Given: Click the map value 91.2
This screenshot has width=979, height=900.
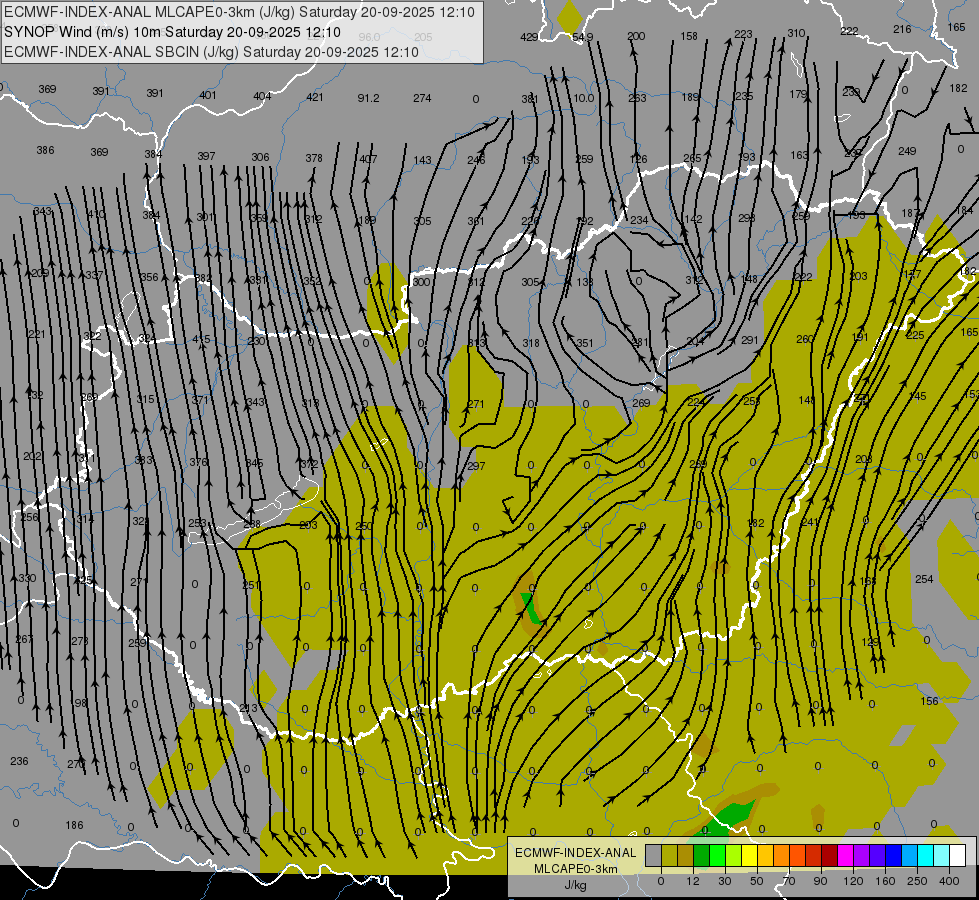Looking at the screenshot, I should pyautogui.click(x=368, y=98).
